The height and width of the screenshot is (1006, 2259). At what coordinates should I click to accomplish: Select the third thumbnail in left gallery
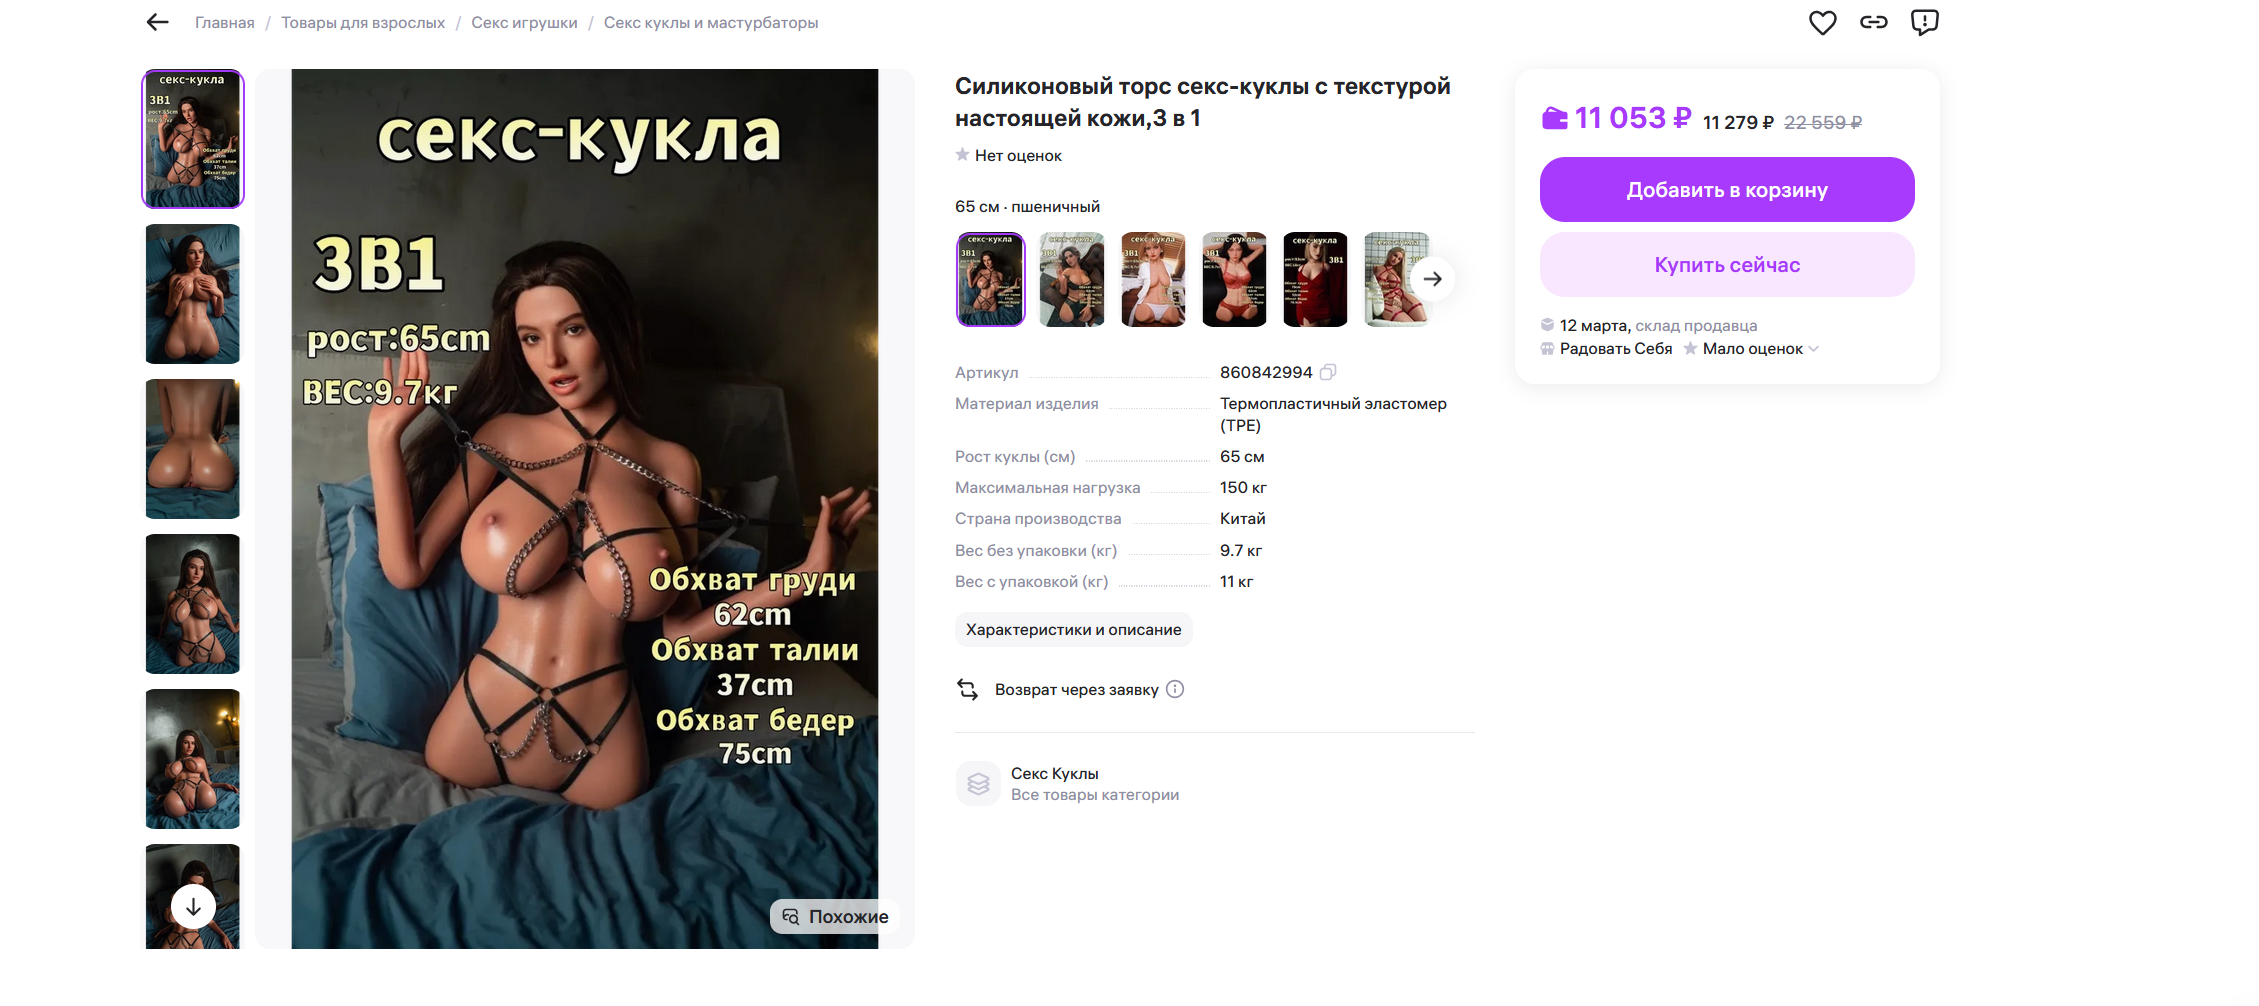click(193, 449)
